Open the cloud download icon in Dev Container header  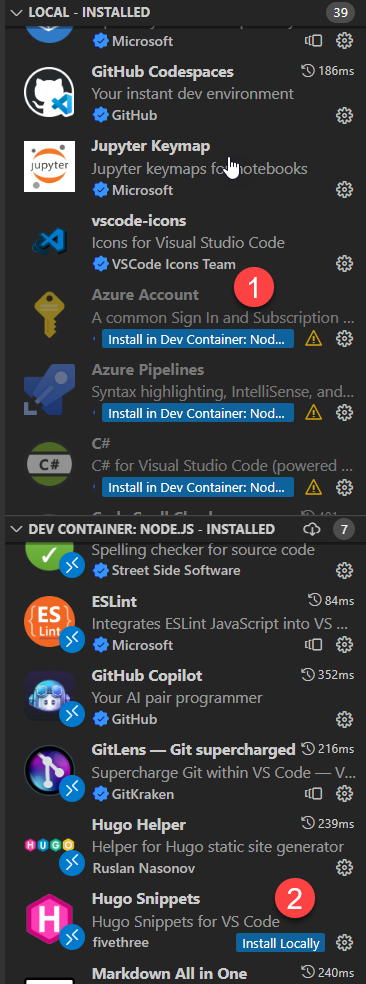coord(312,530)
